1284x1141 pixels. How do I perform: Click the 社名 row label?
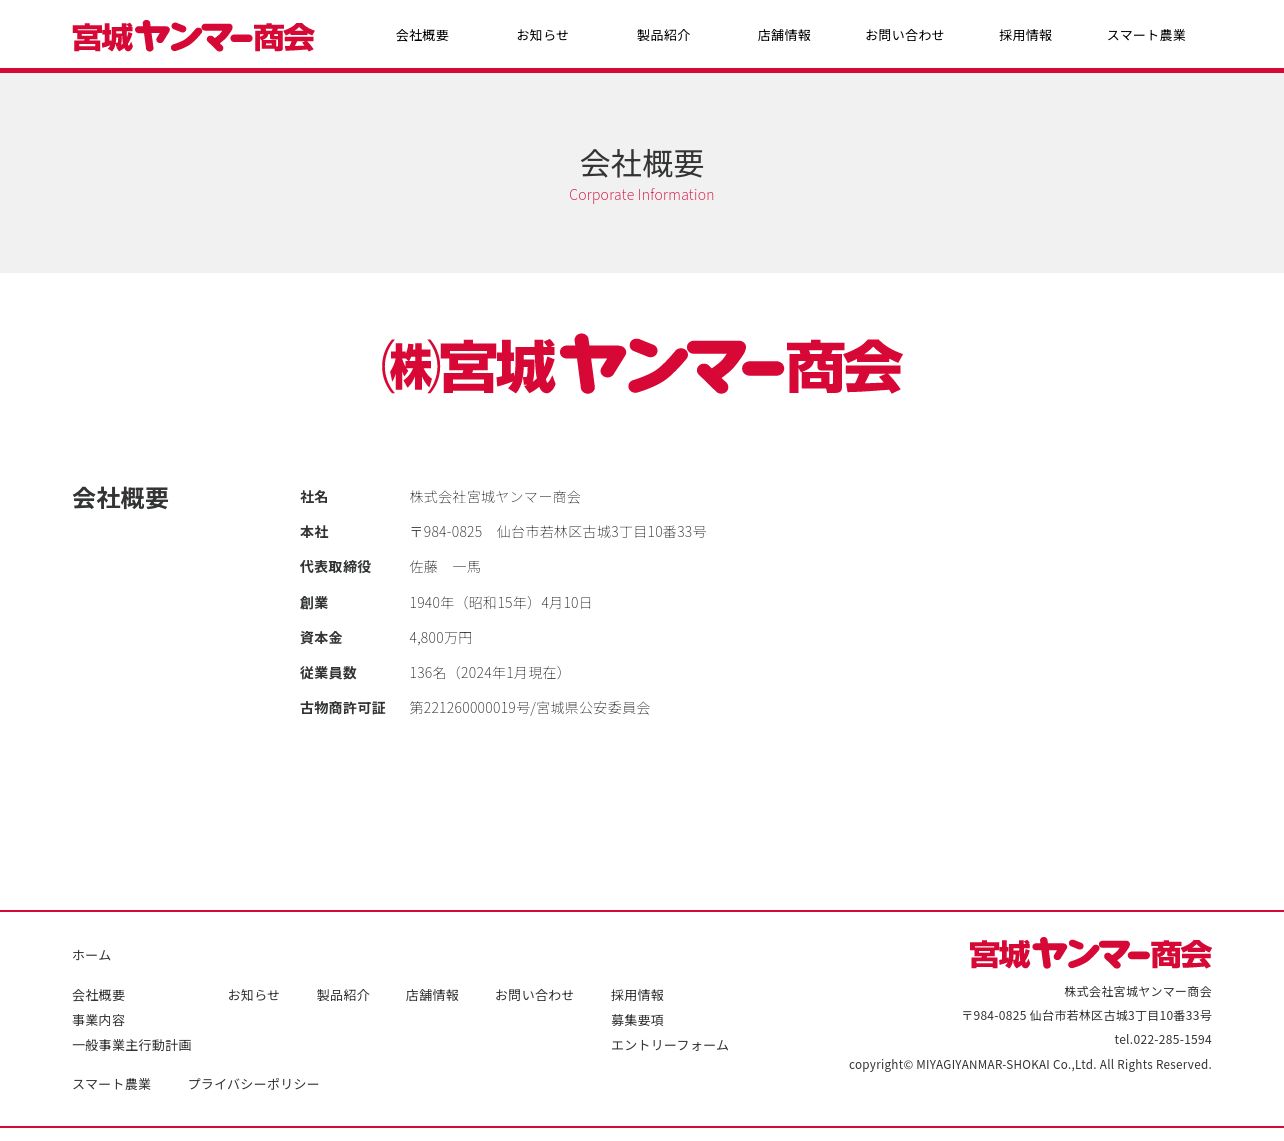pos(314,497)
